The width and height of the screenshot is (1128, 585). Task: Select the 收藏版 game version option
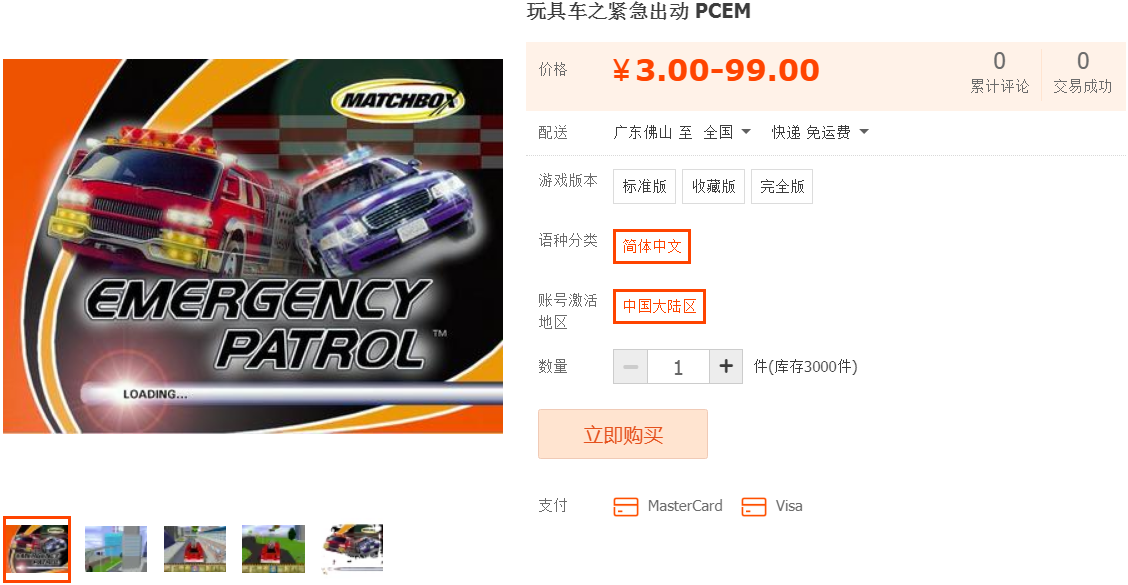tap(714, 186)
